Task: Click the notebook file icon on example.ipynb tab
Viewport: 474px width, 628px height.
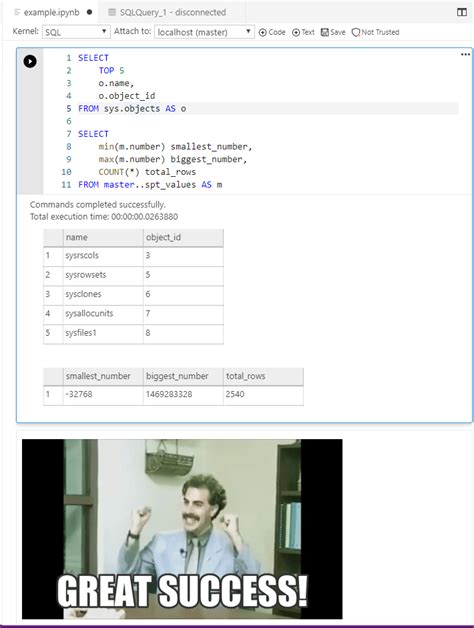Action: 17,12
